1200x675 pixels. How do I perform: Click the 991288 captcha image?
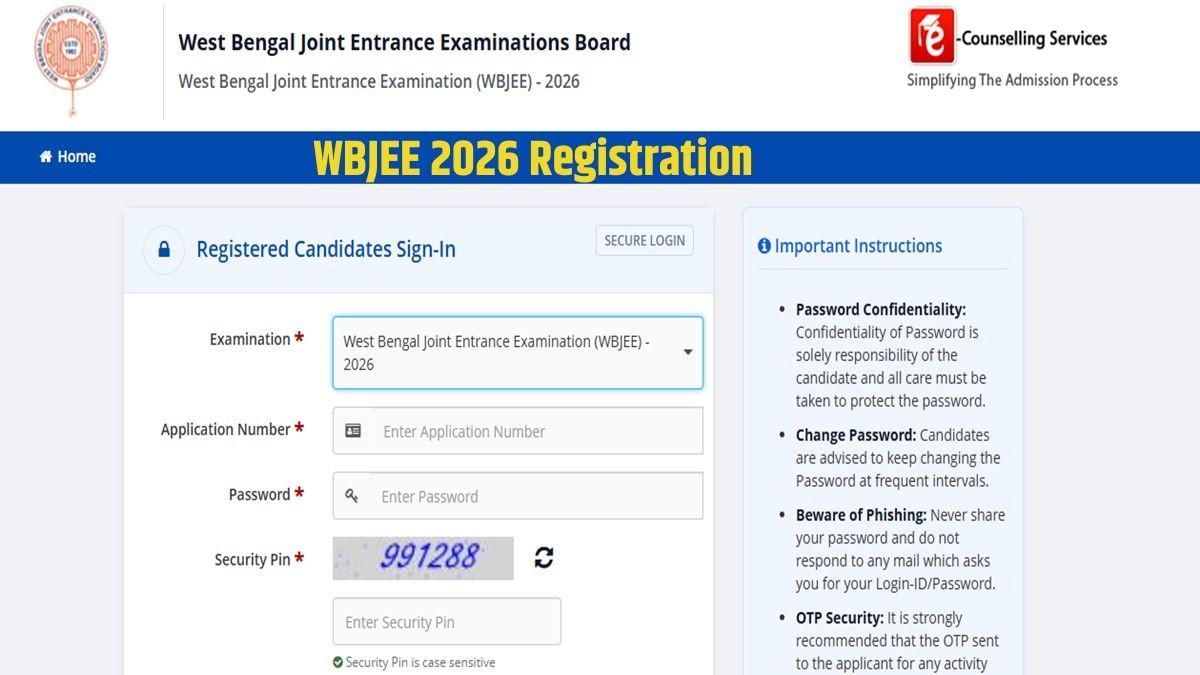pyautogui.click(x=423, y=558)
